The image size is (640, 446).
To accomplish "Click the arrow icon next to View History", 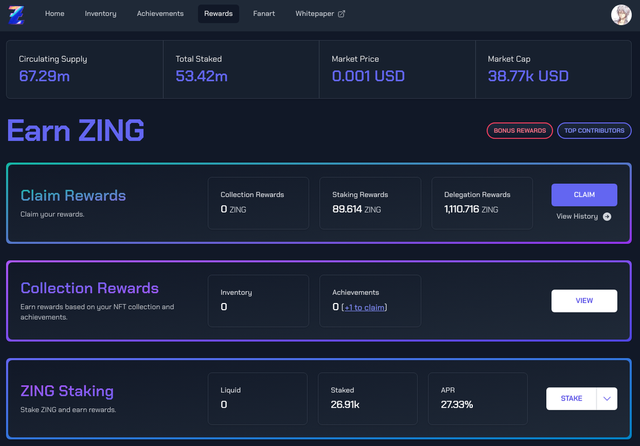I will (x=607, y=216).
